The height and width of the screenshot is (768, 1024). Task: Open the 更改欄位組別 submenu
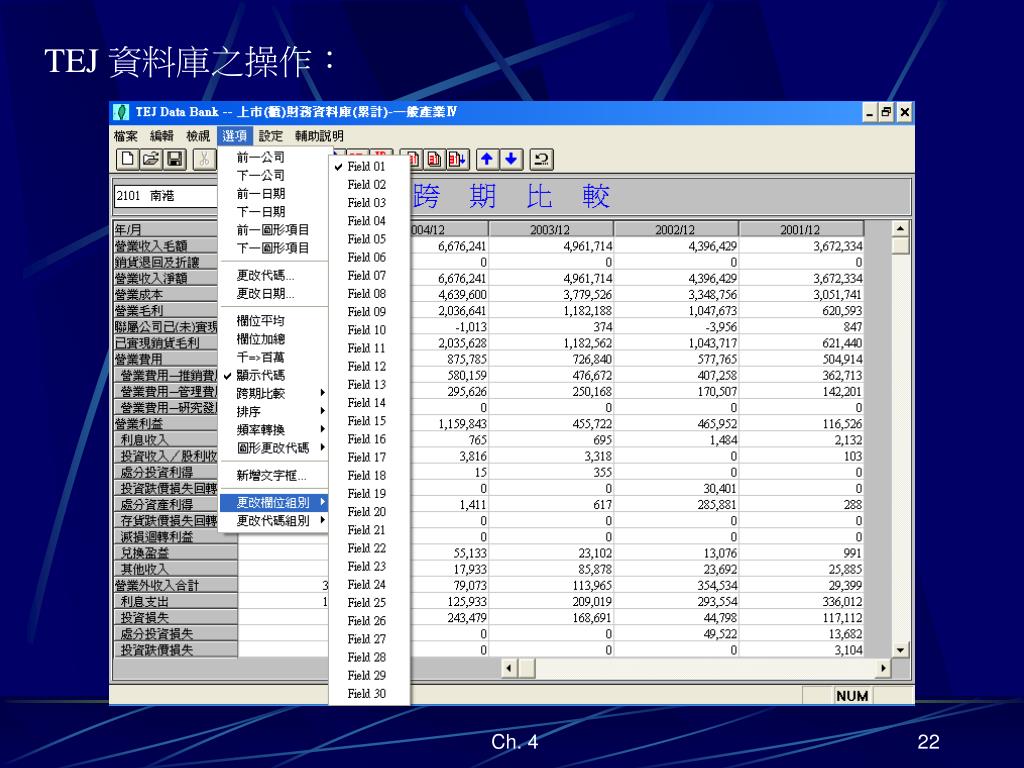273,502
